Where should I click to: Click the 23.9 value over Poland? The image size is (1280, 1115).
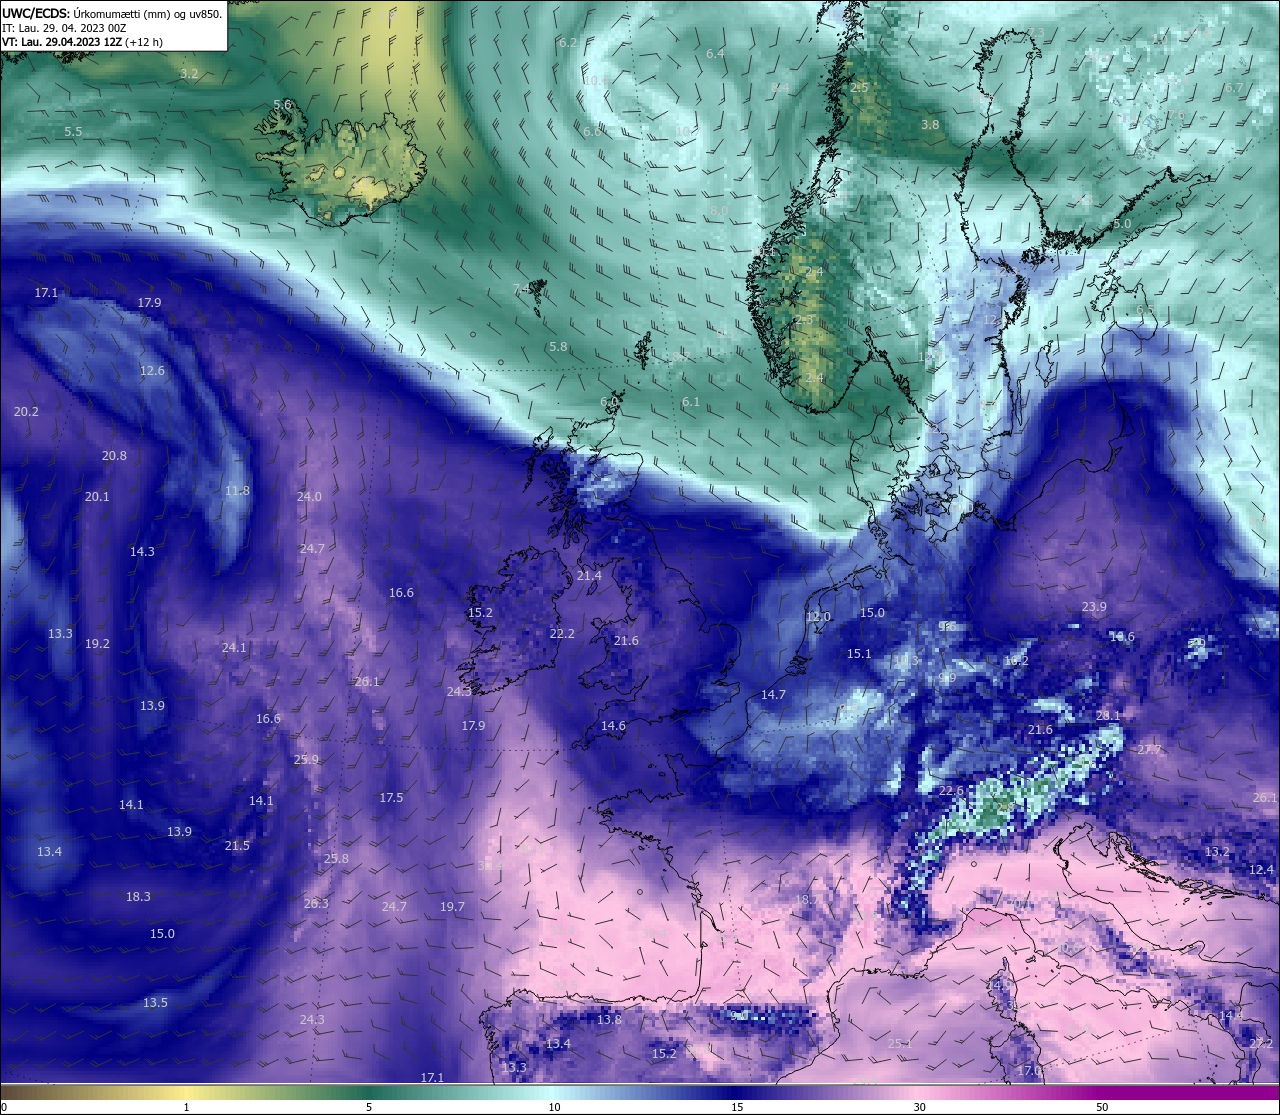tap(1094, 607)
